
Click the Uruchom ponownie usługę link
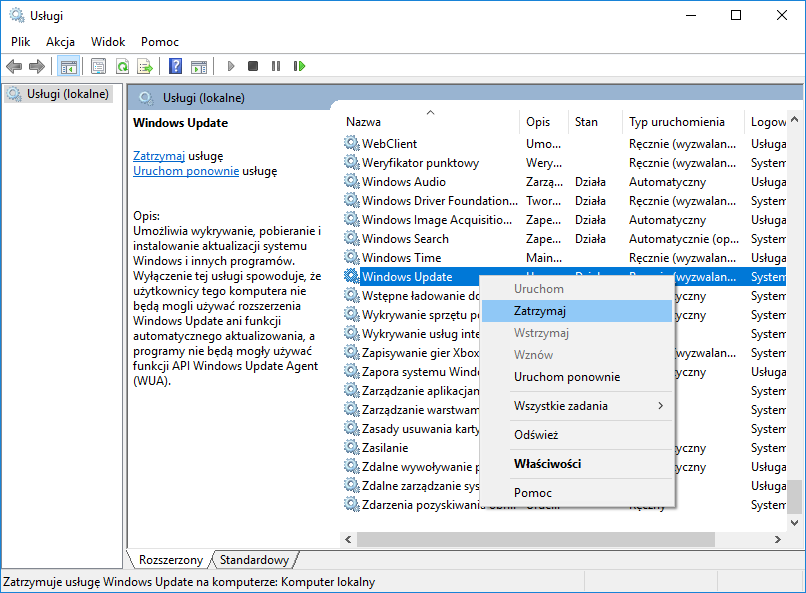coord(186,171)
